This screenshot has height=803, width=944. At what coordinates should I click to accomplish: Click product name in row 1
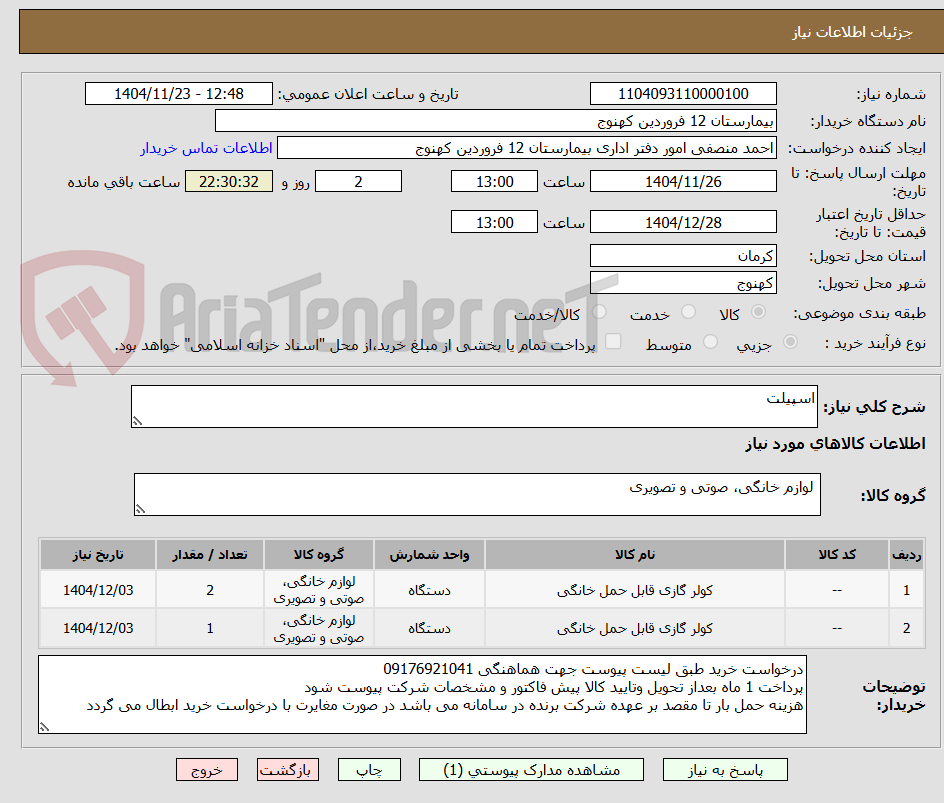point(635,591)
